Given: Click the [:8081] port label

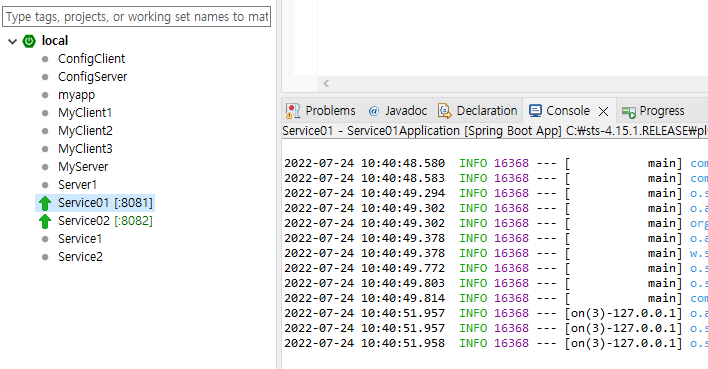Looking at the screenshot, I should (x=134, y=203).
